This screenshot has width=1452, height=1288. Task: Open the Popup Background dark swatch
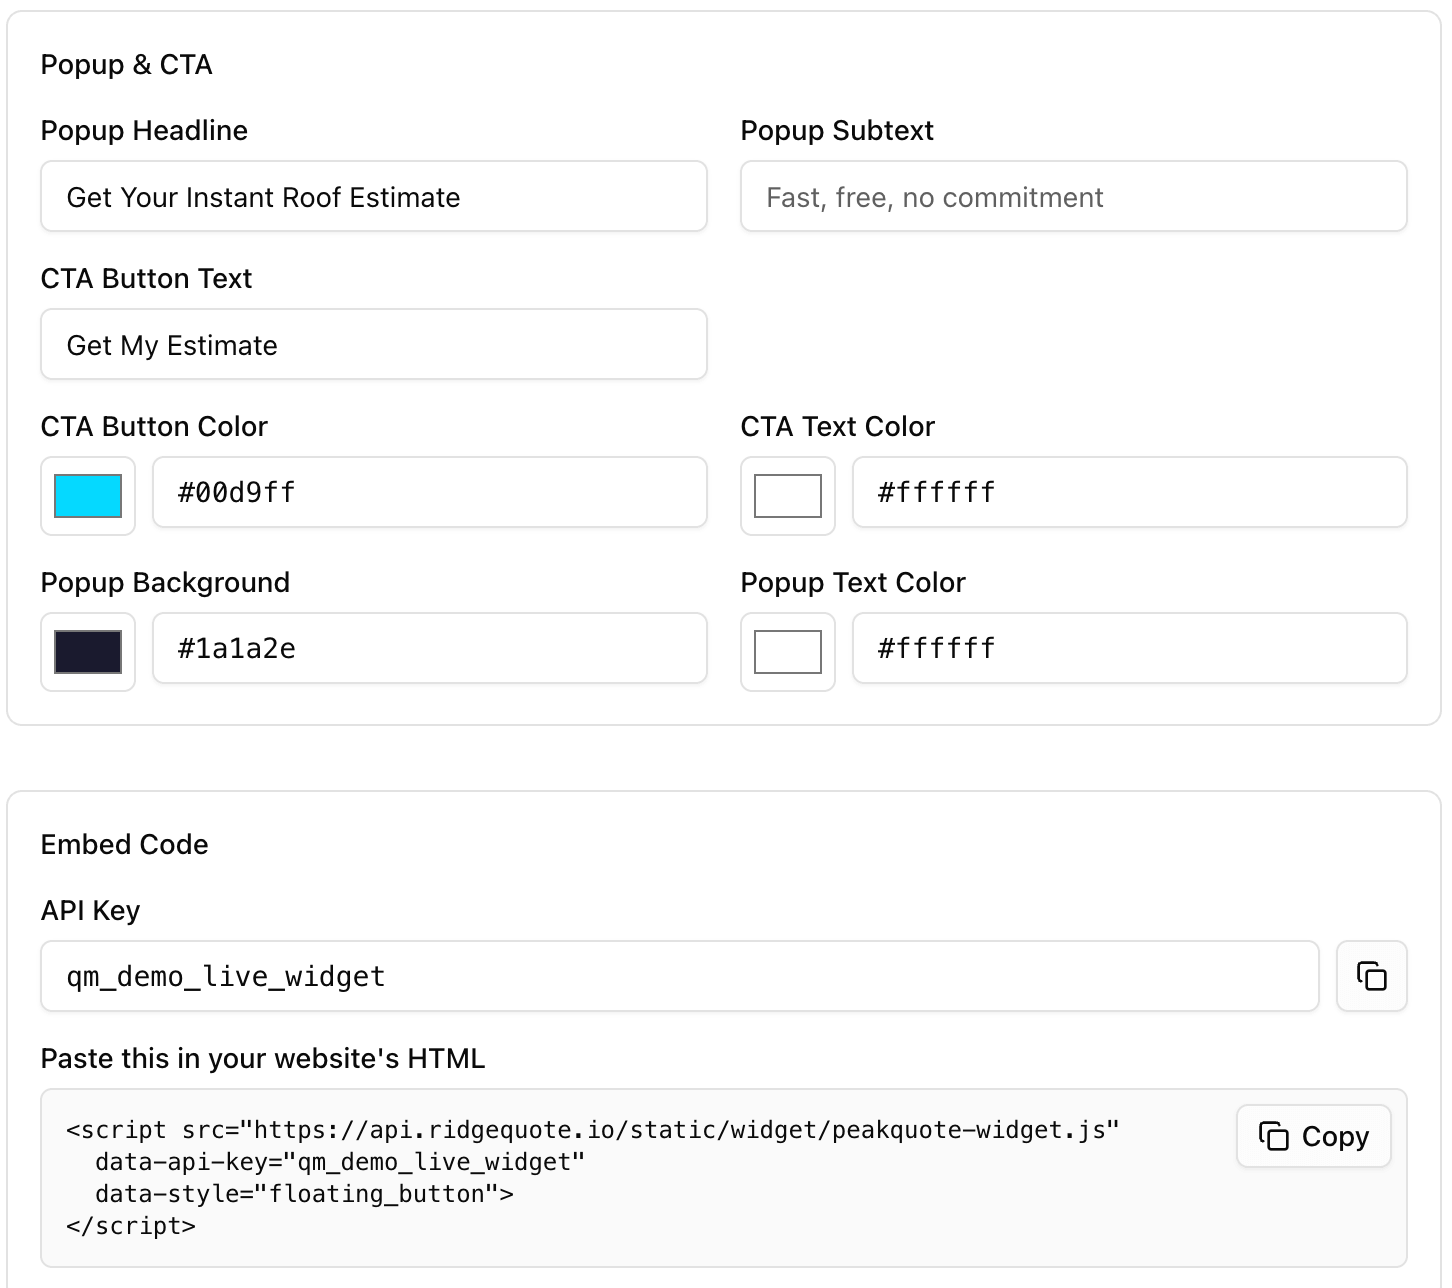click(x=88, y=652)
